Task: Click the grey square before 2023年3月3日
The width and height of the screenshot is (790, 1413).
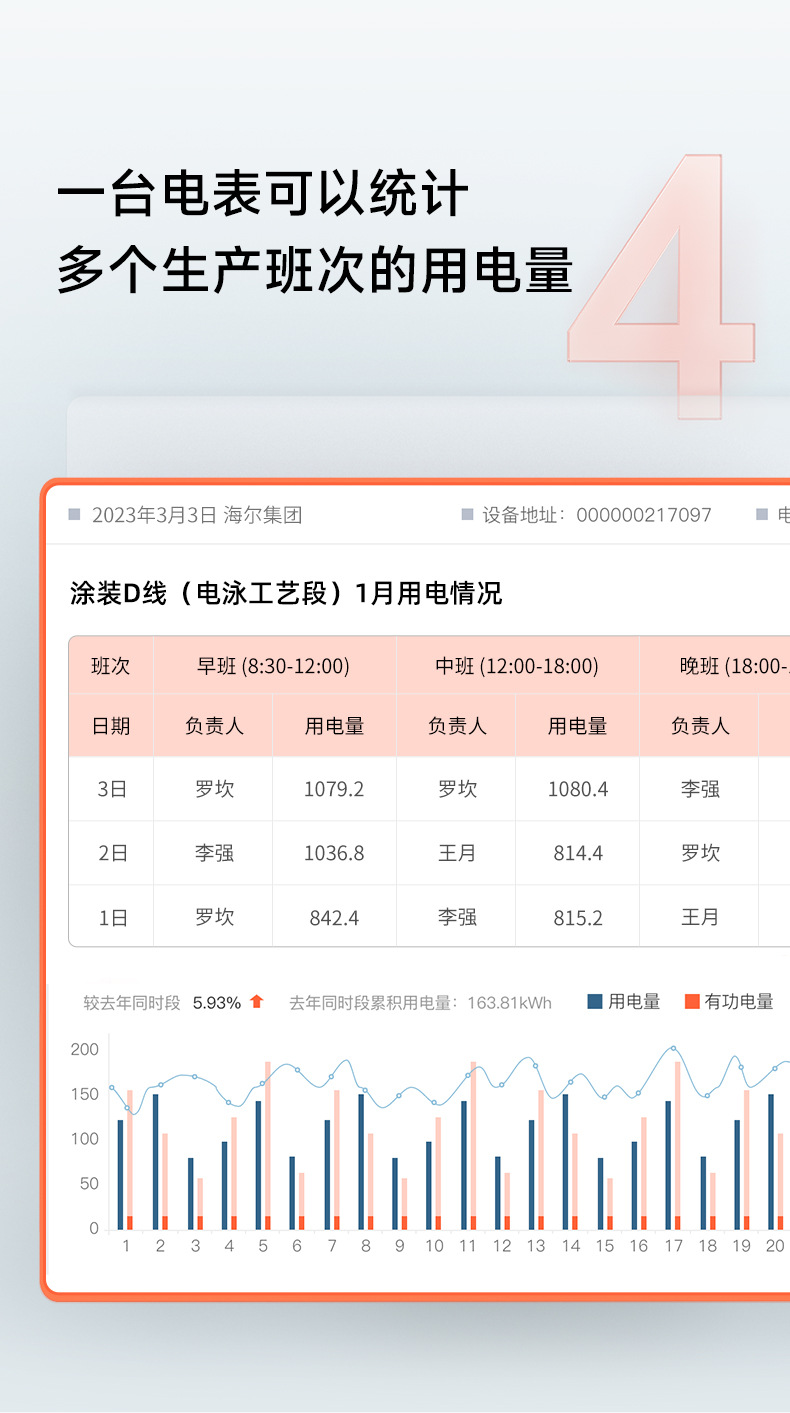Action: [74, 515]
